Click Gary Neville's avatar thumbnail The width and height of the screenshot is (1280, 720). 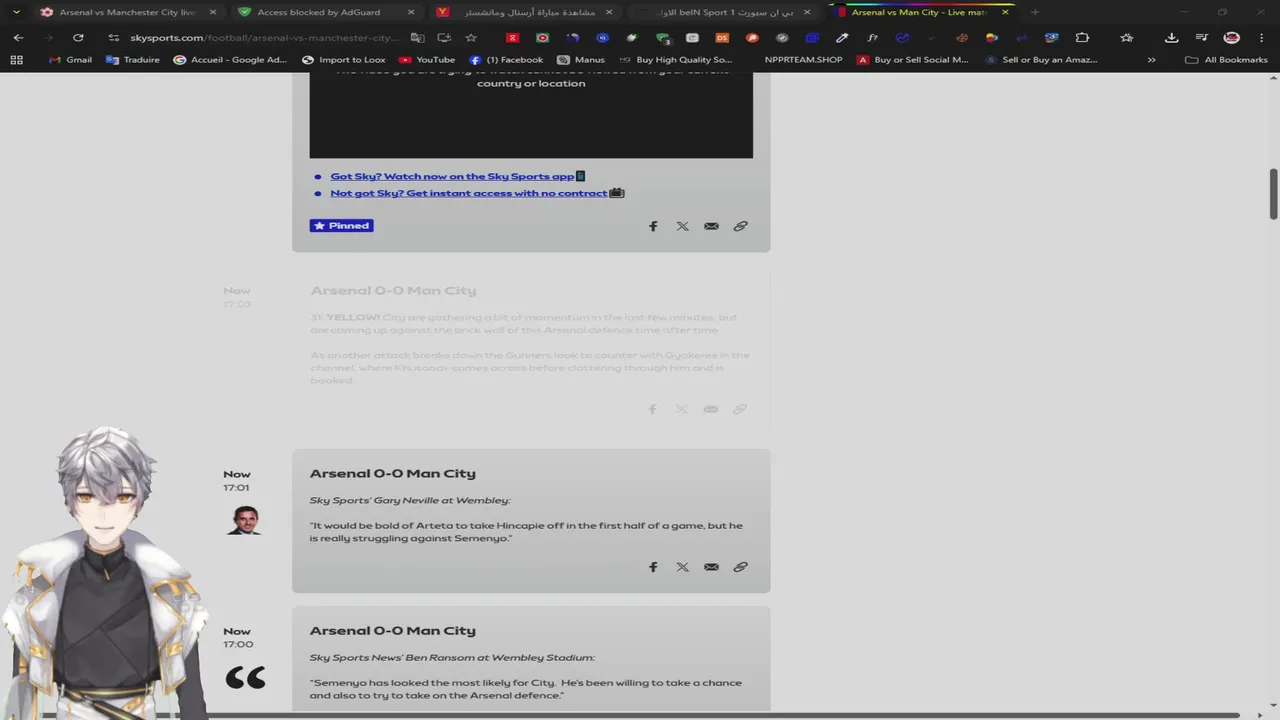click(245, 520)
